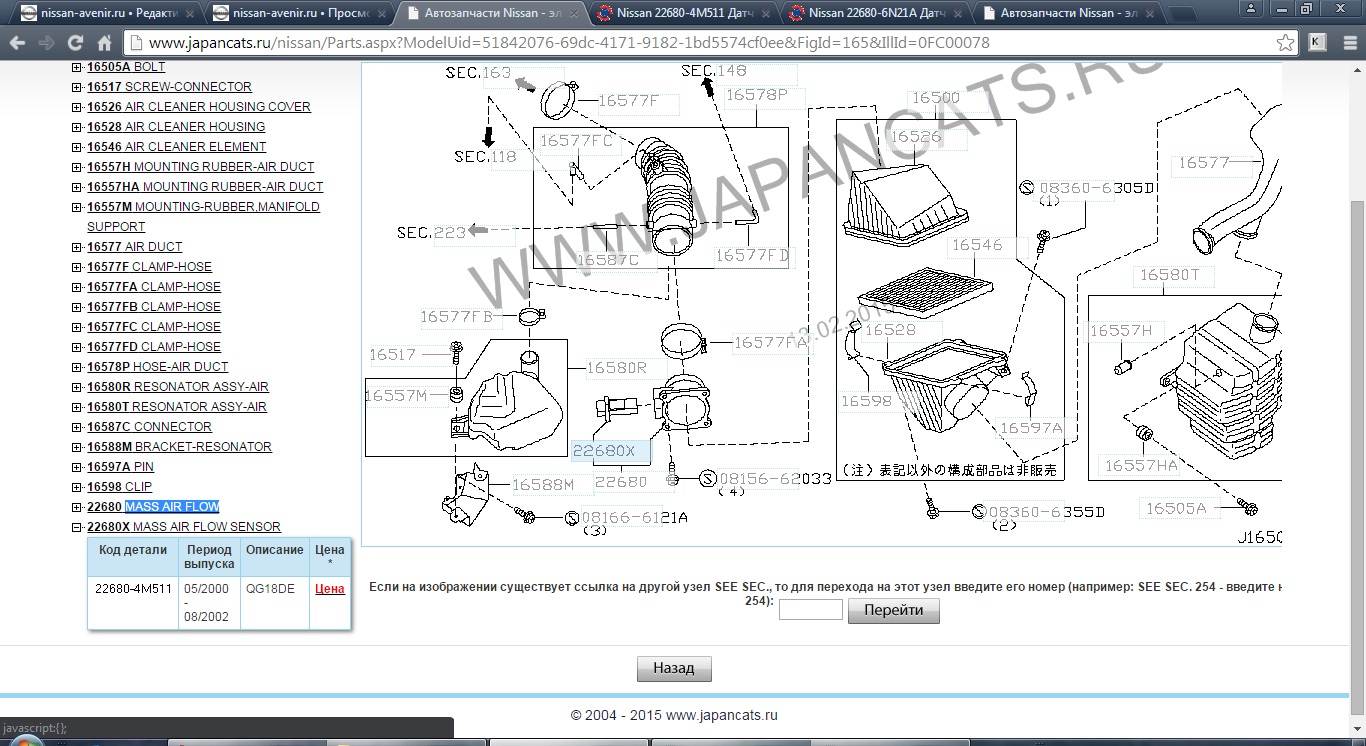The image size is (1366, 746).
Task: Open the 16557HA MOUNTING RUBBER-AIR DUCT link
Action: pos(205,187)
